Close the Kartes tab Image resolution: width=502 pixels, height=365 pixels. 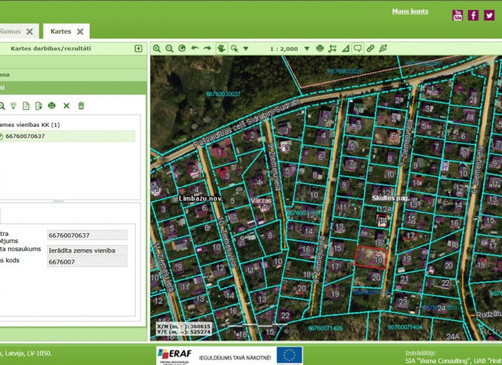tap(80, 32)
